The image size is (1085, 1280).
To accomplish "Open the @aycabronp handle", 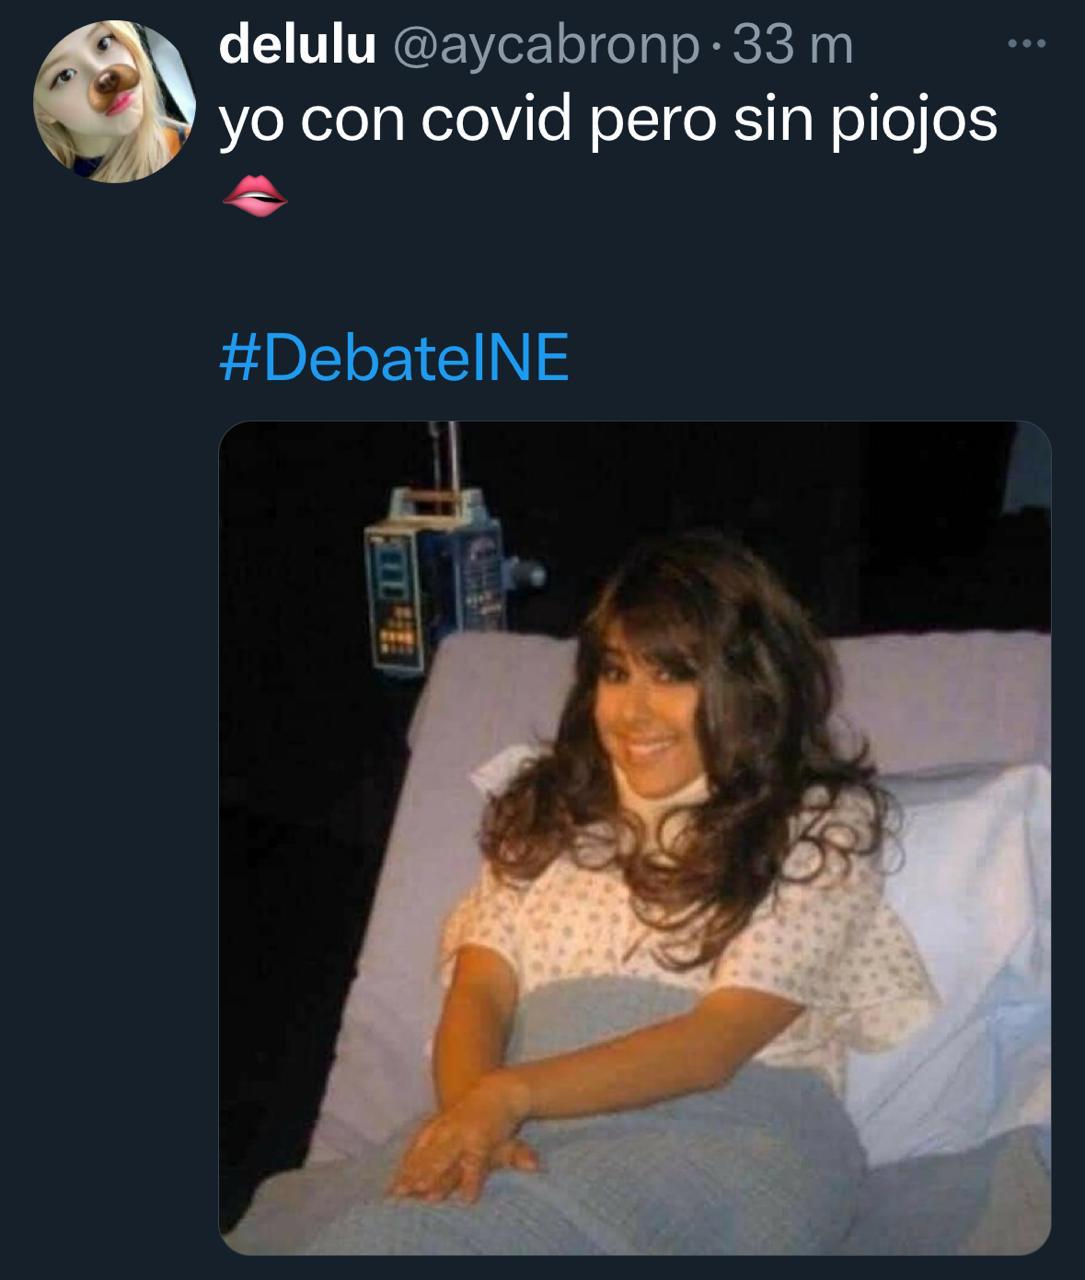I will pyautogui.click(x=547, y=46).
